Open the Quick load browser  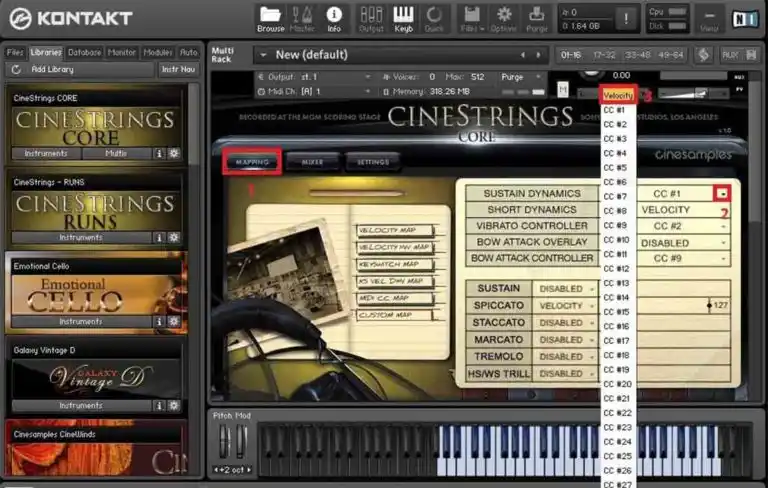click(433, 19)
